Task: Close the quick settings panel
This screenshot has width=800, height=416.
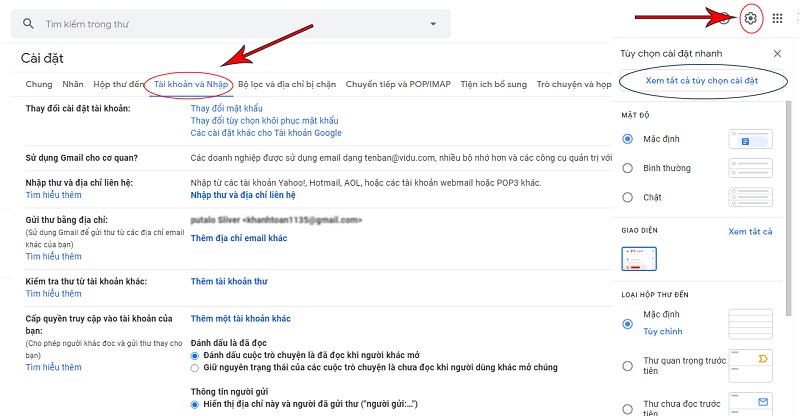Action: (777, 54)
